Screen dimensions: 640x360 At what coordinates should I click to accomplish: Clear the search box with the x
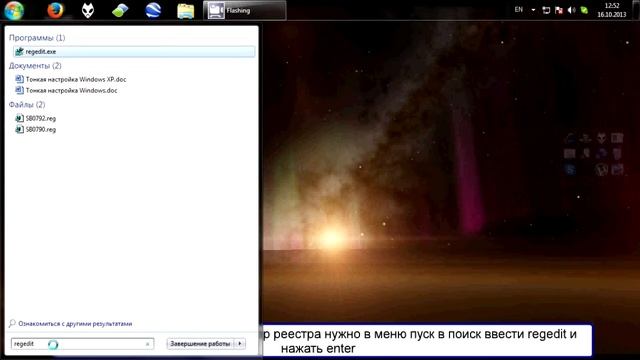pyautogui.click(x=147, y=344)
